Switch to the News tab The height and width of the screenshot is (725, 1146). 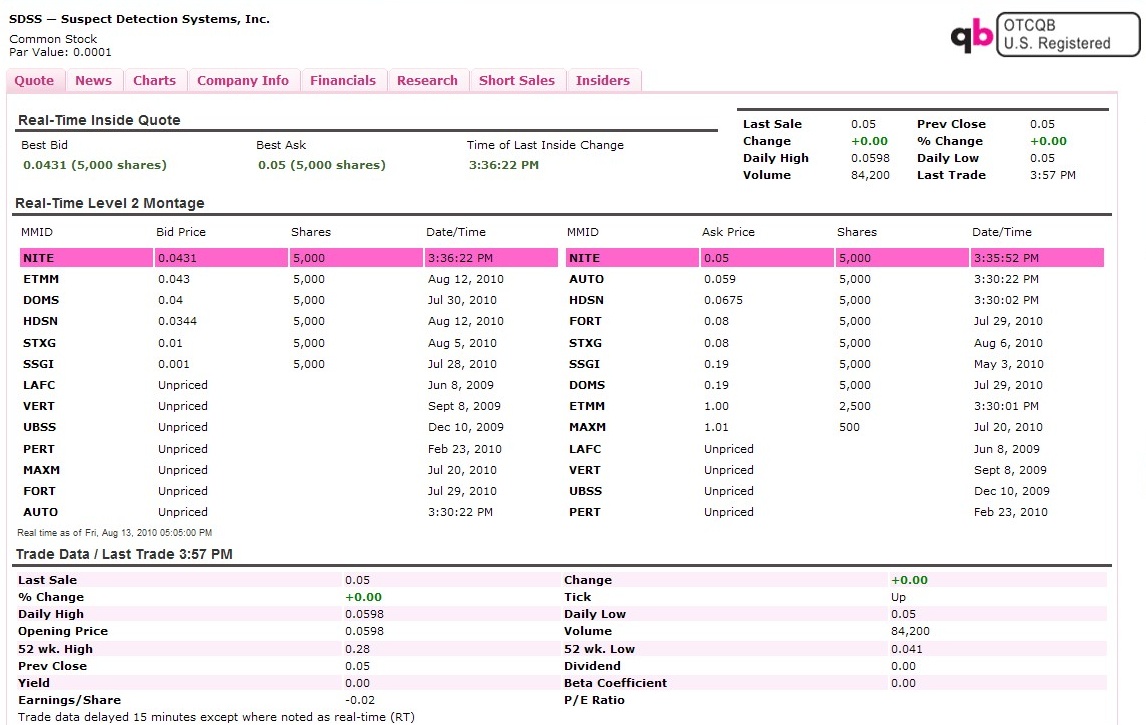94,81
